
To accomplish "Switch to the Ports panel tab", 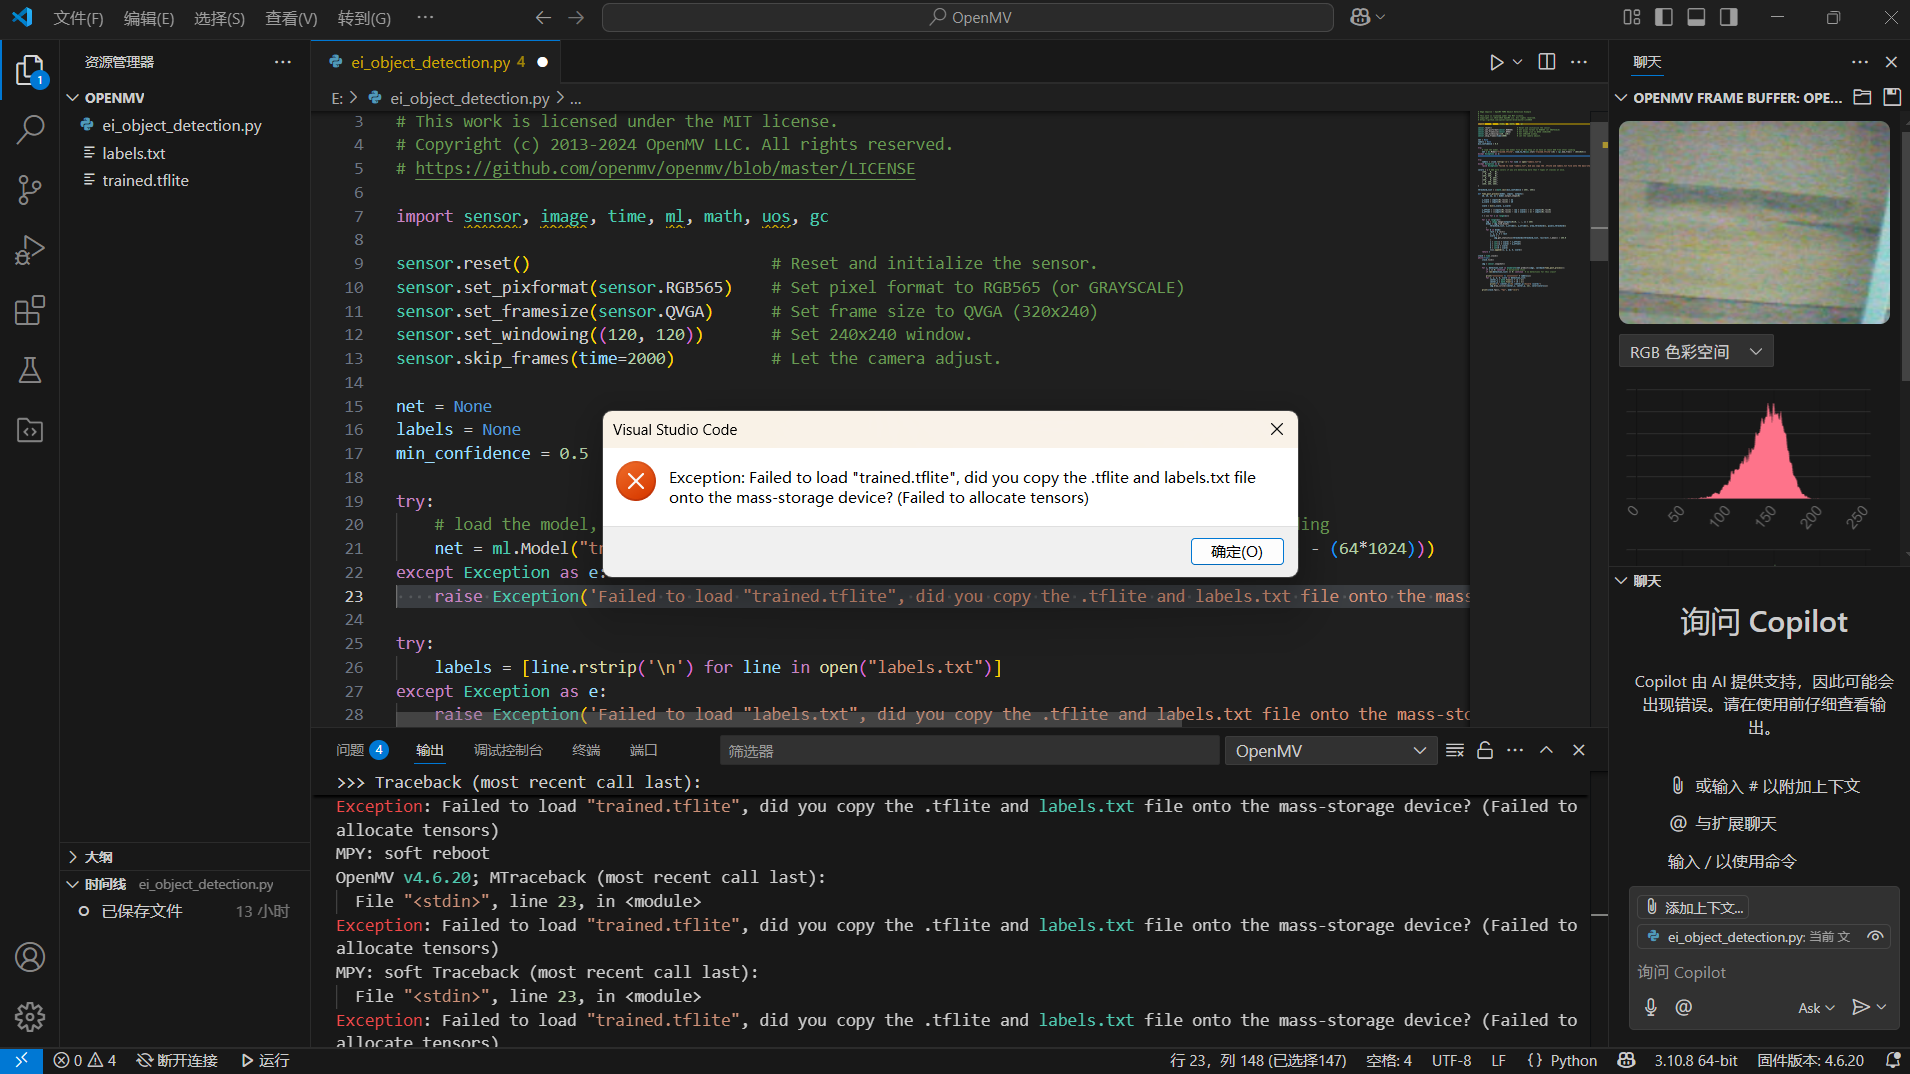I will pyautogui.click(x=644, y=750).
